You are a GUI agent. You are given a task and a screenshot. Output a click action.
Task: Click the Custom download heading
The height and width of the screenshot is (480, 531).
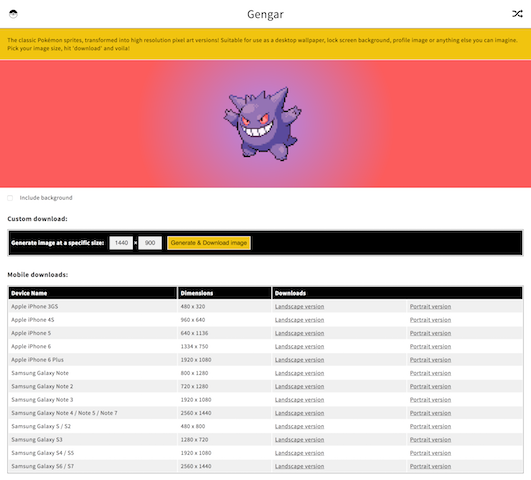click(x=37, y=219)
